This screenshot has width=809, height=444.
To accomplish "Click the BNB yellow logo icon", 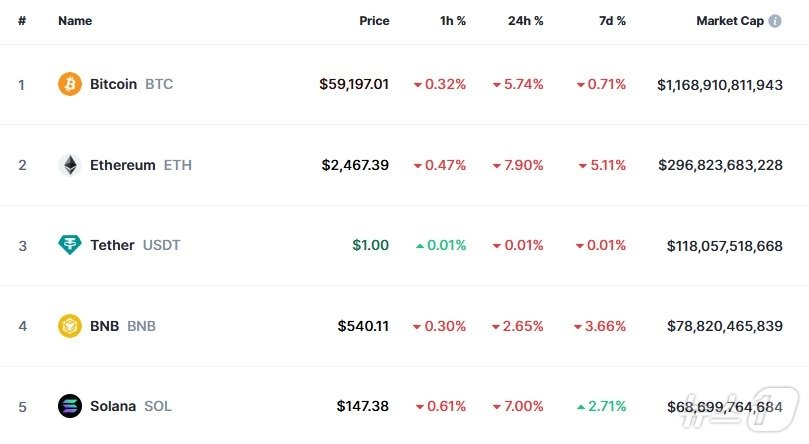I will (x=70, y=326).
